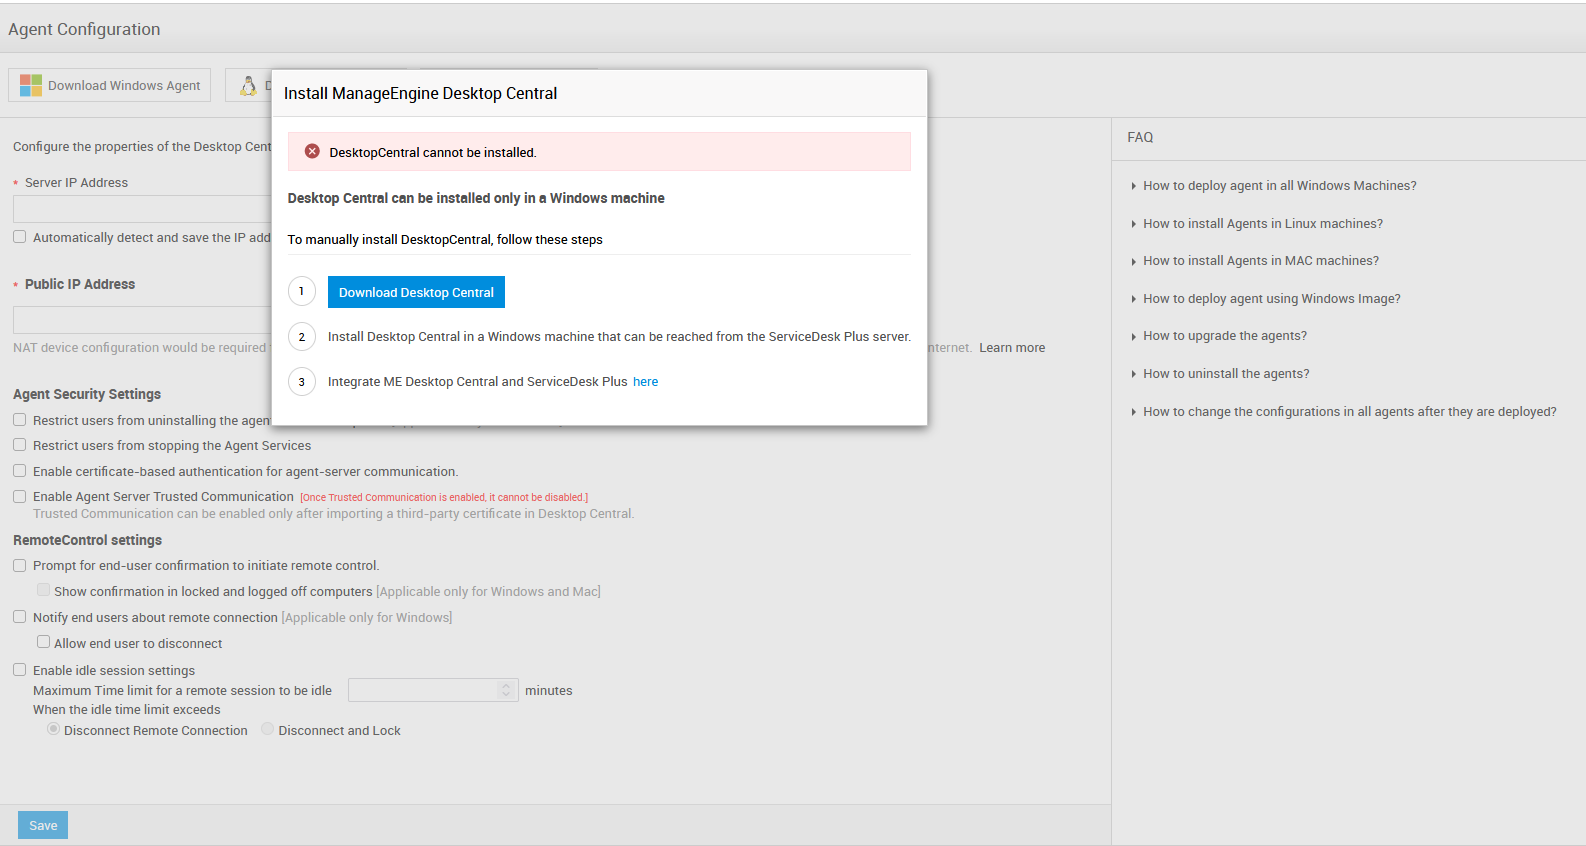Screen dimensions: 1586x846
Task: Expand How to deploy agent using Windows Image
Action: pos(1271,299)
